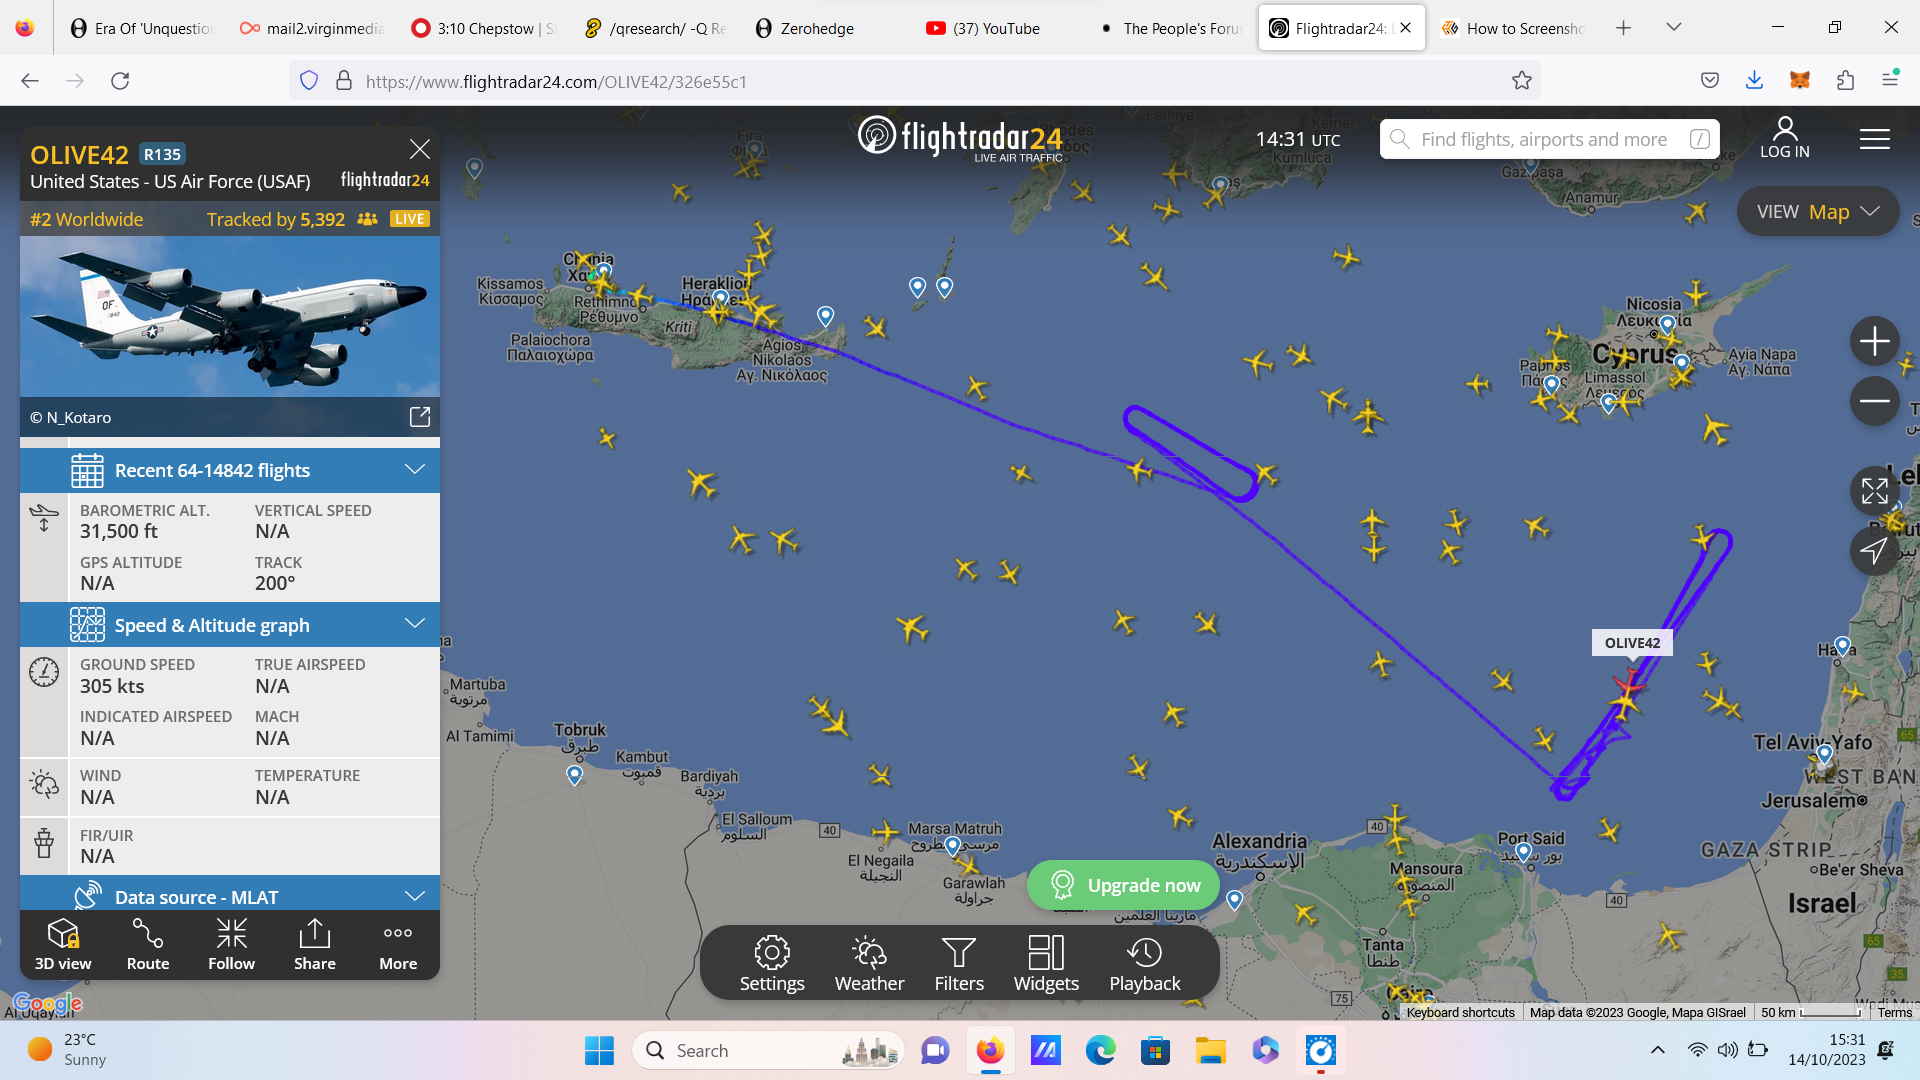Expand Speed & Altitude graph section
The width and height of the screenshot is (1920, 1080).
[x=230, y=625]
